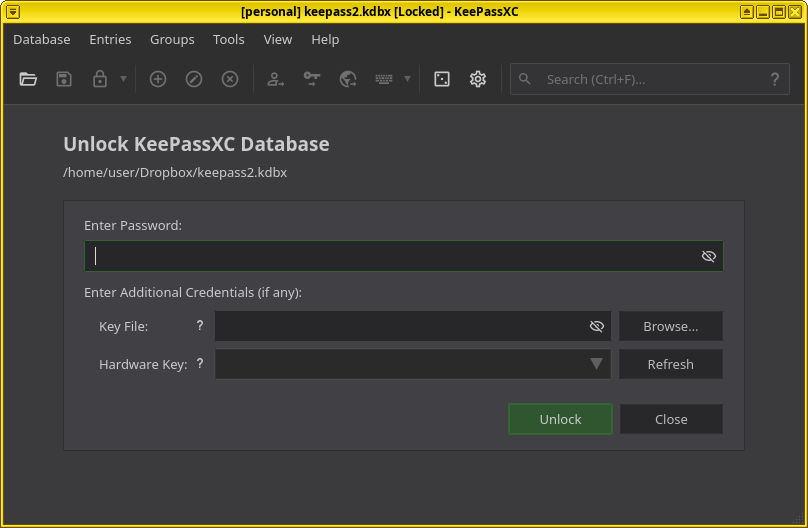Viewport: 808px width, 528px height.
Task: Open the password generator dice icon
Action: pyautogui.click(x=442, y=79)
